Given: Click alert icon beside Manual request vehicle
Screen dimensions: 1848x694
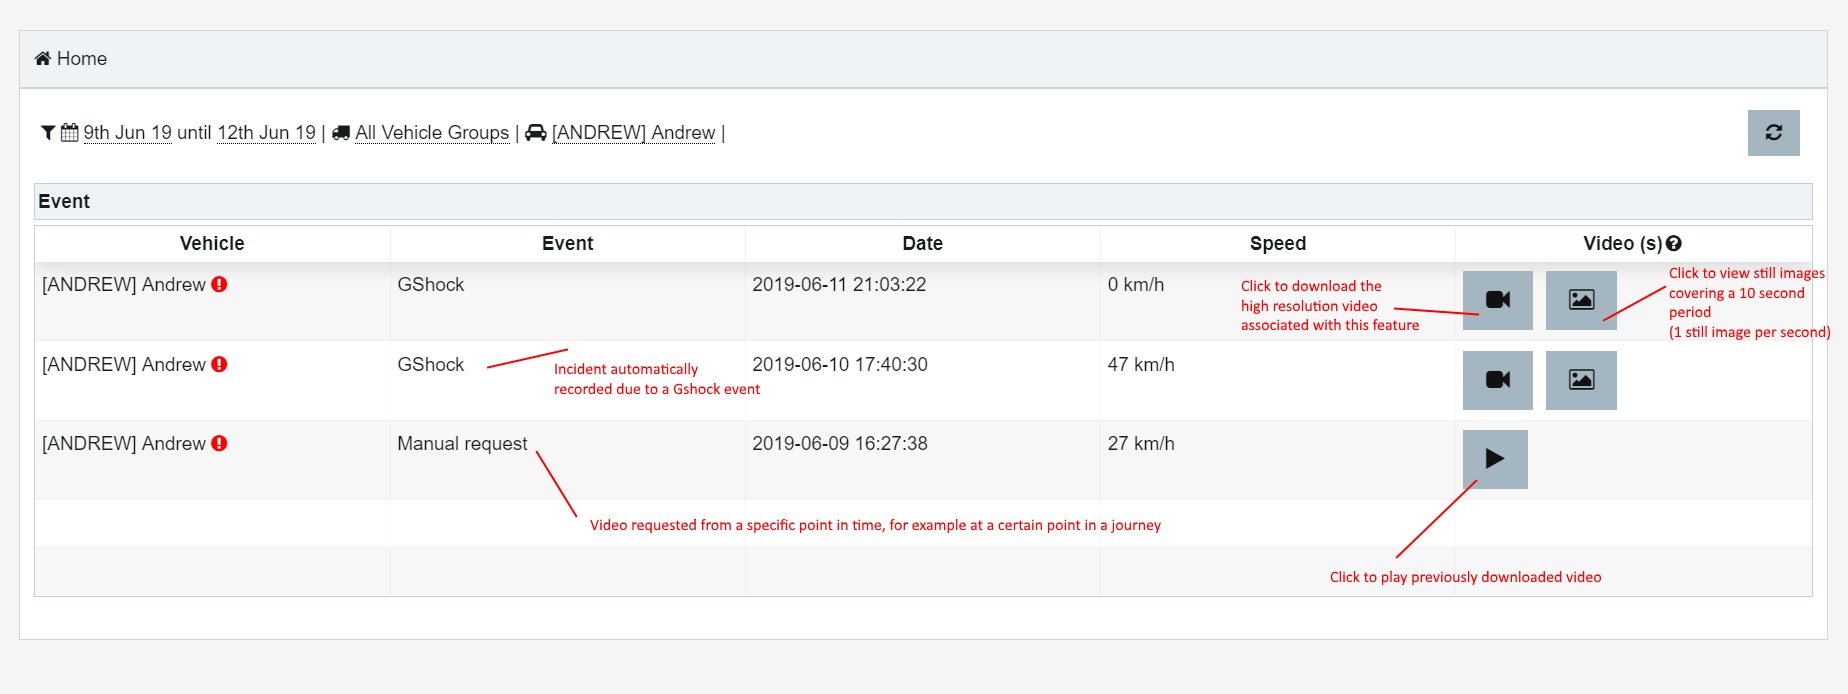Looking at the screenshot, I should tap(219, 444).
